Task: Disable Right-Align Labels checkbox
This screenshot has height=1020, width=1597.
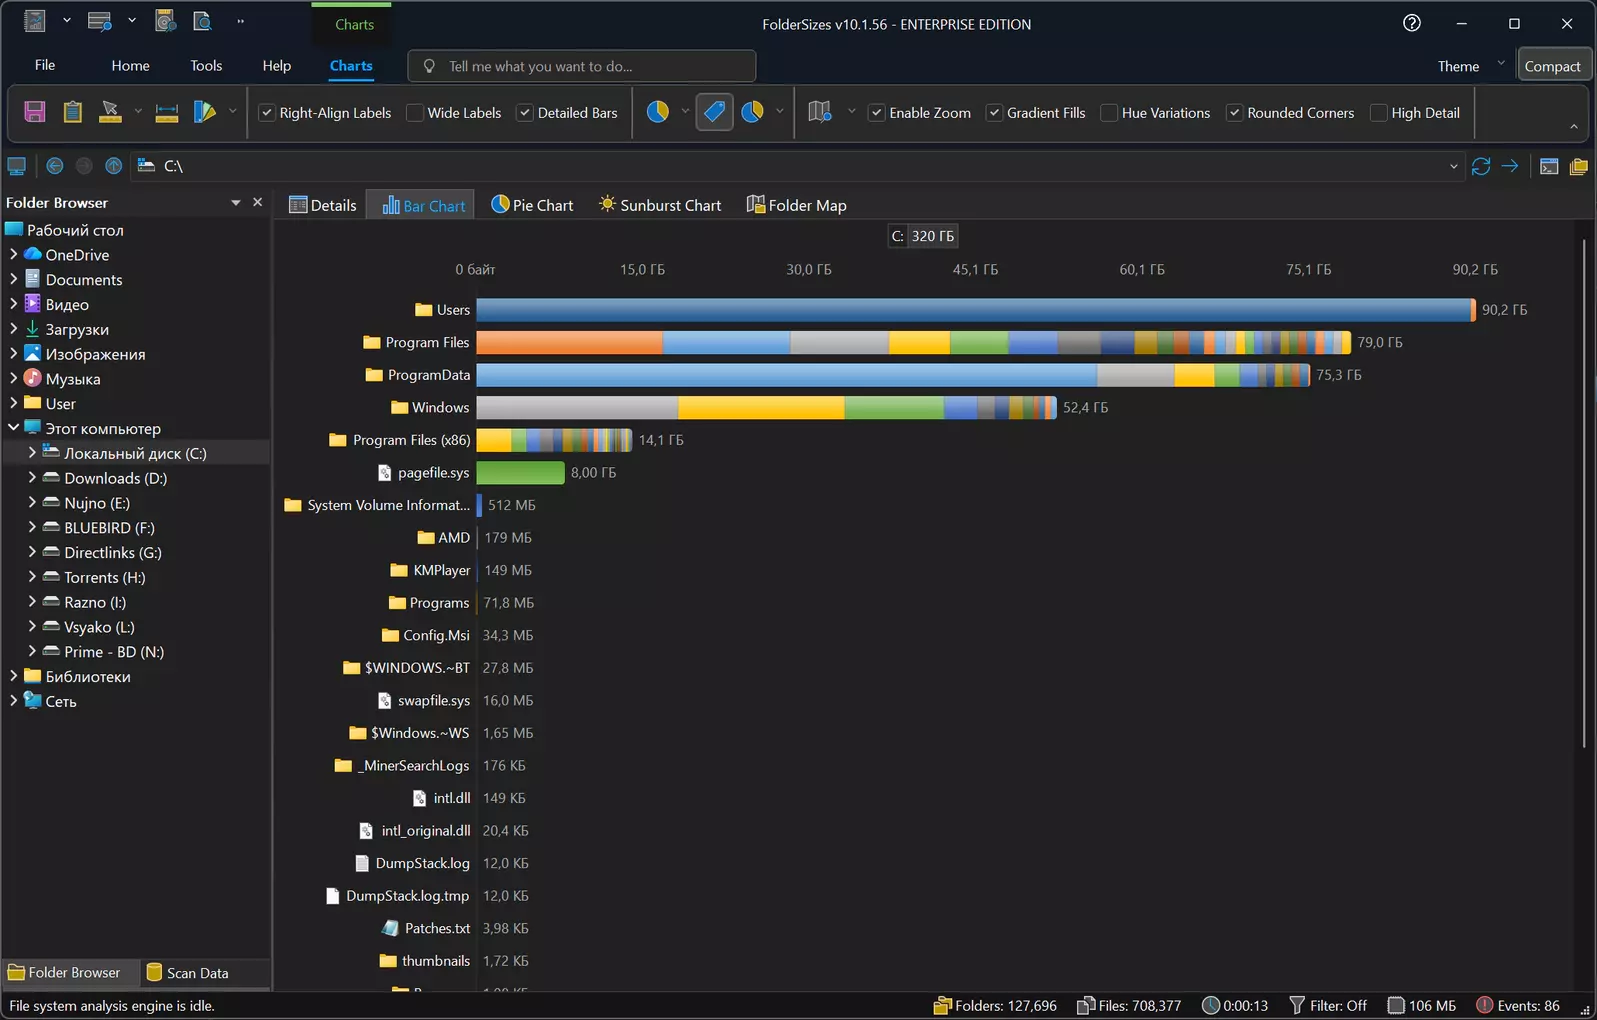Action: (x=267, y=113)
